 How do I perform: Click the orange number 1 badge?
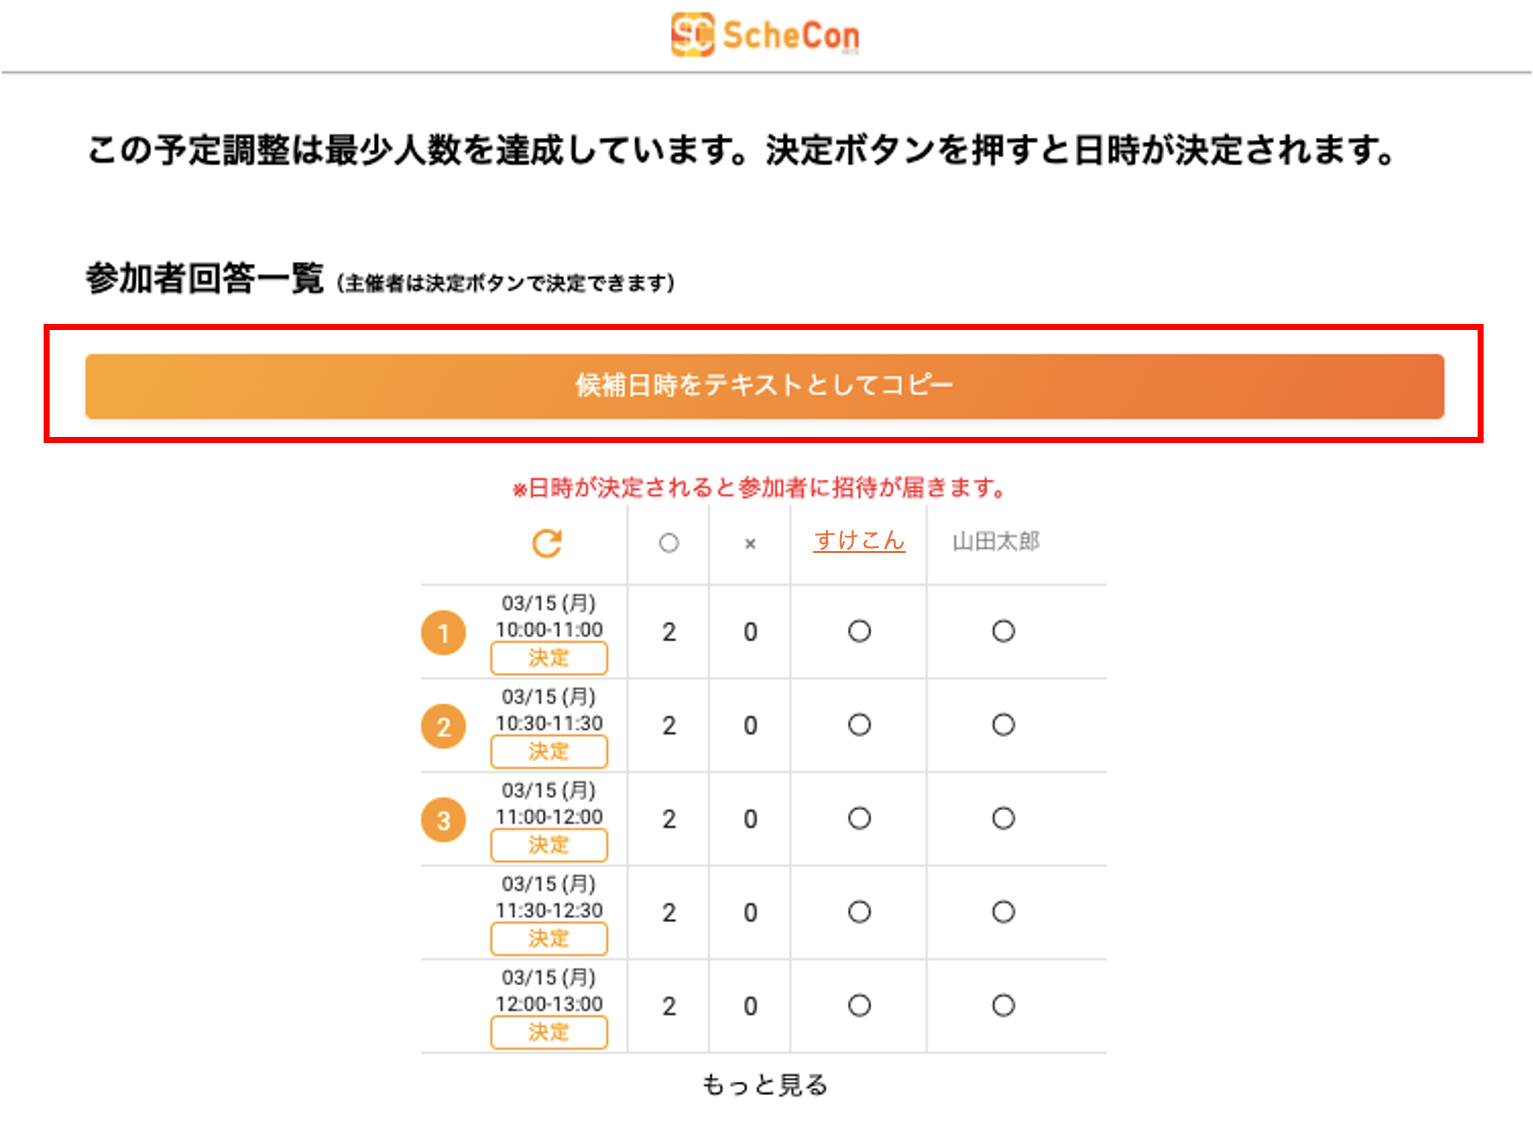tap(443, 633)
